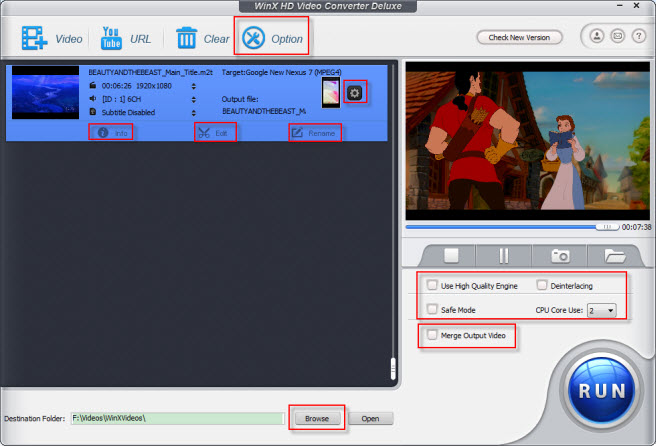Open snapshot folder icon

614,255
